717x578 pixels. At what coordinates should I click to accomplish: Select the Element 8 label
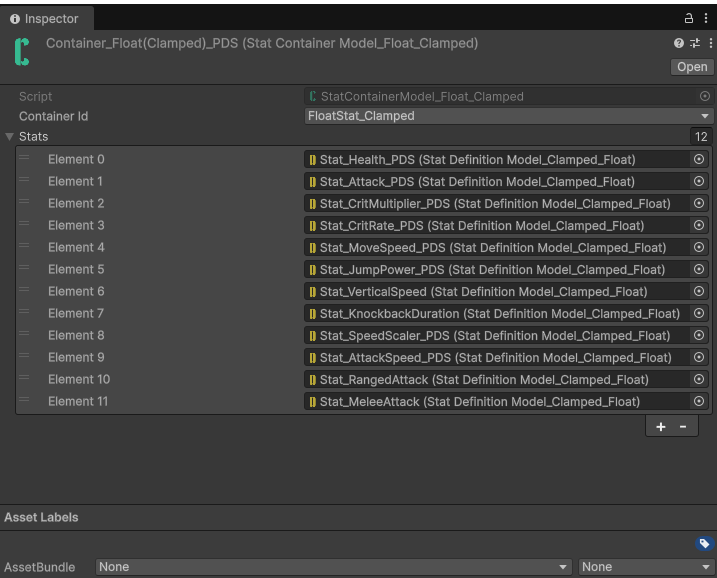tap(76, 336)
